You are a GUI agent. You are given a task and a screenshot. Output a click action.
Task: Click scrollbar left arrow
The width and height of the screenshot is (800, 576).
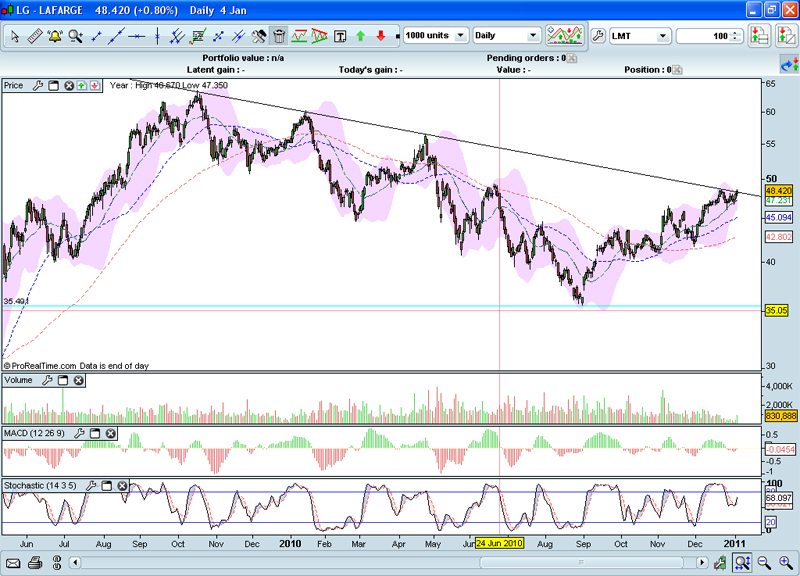pos(75,563)
